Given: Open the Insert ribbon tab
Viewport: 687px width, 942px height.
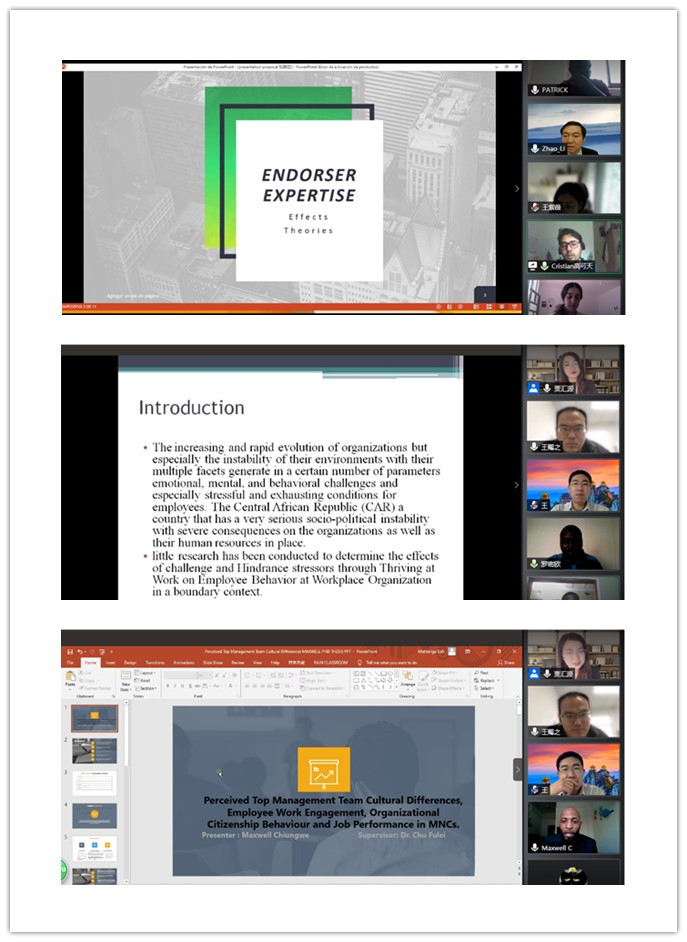Looking at the screenshot, I should 110,662.
